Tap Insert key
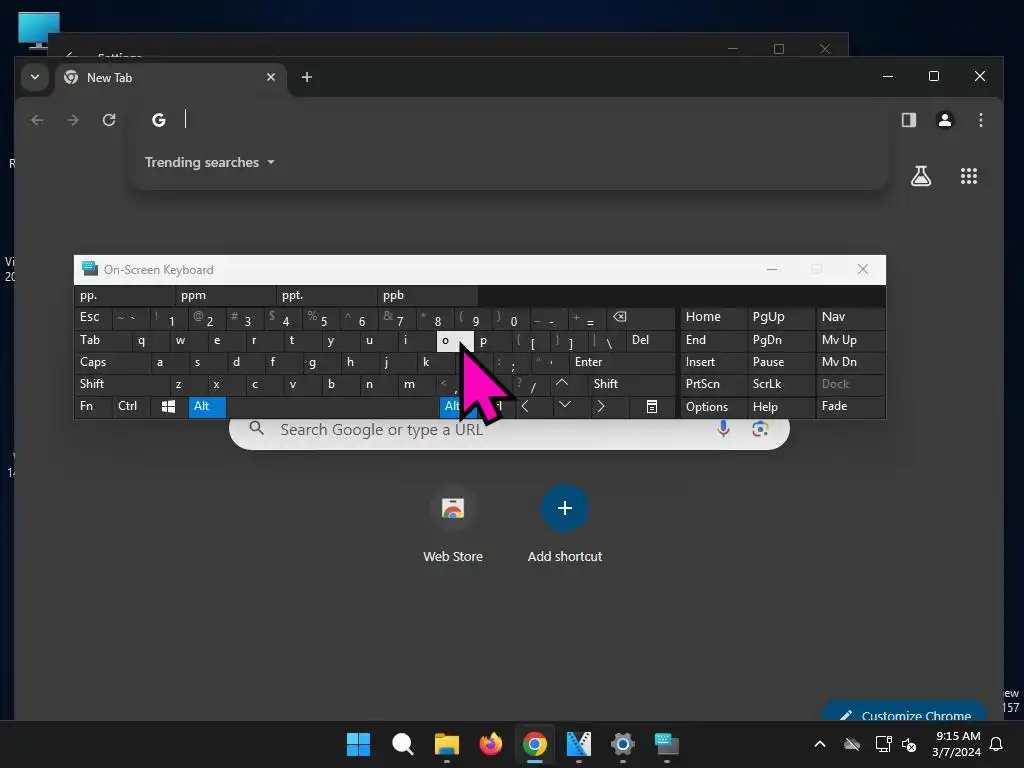 [x=713, y=362]
